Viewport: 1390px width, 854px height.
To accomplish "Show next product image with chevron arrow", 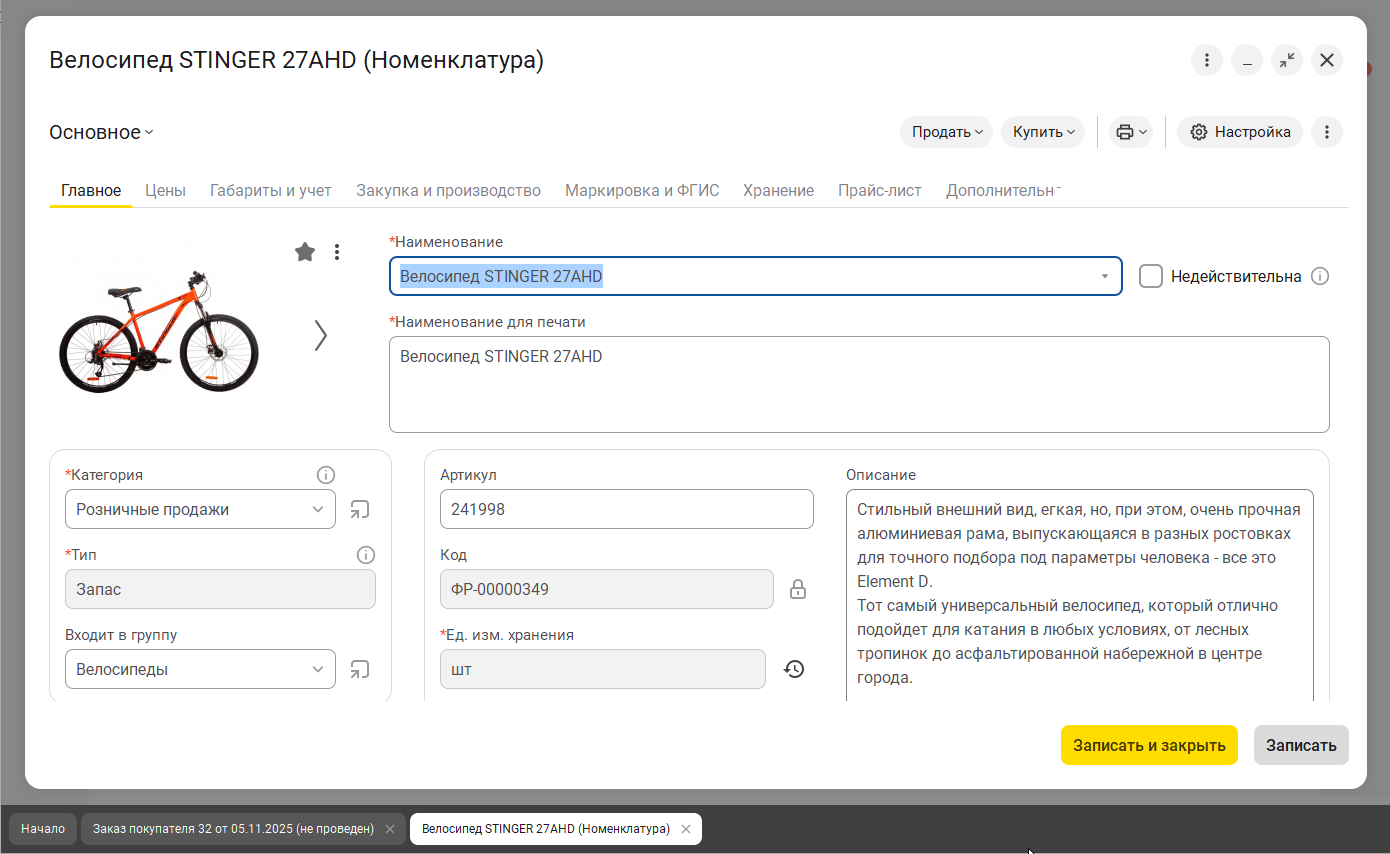I will (x=320, y=336).
